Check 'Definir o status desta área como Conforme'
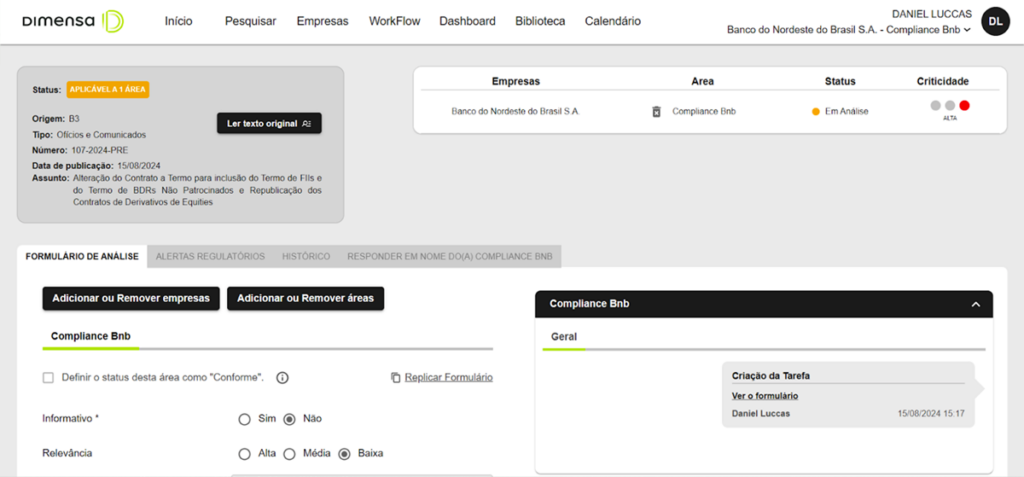The height and width of the screenshot is (477, 1024). click(48, 378)
